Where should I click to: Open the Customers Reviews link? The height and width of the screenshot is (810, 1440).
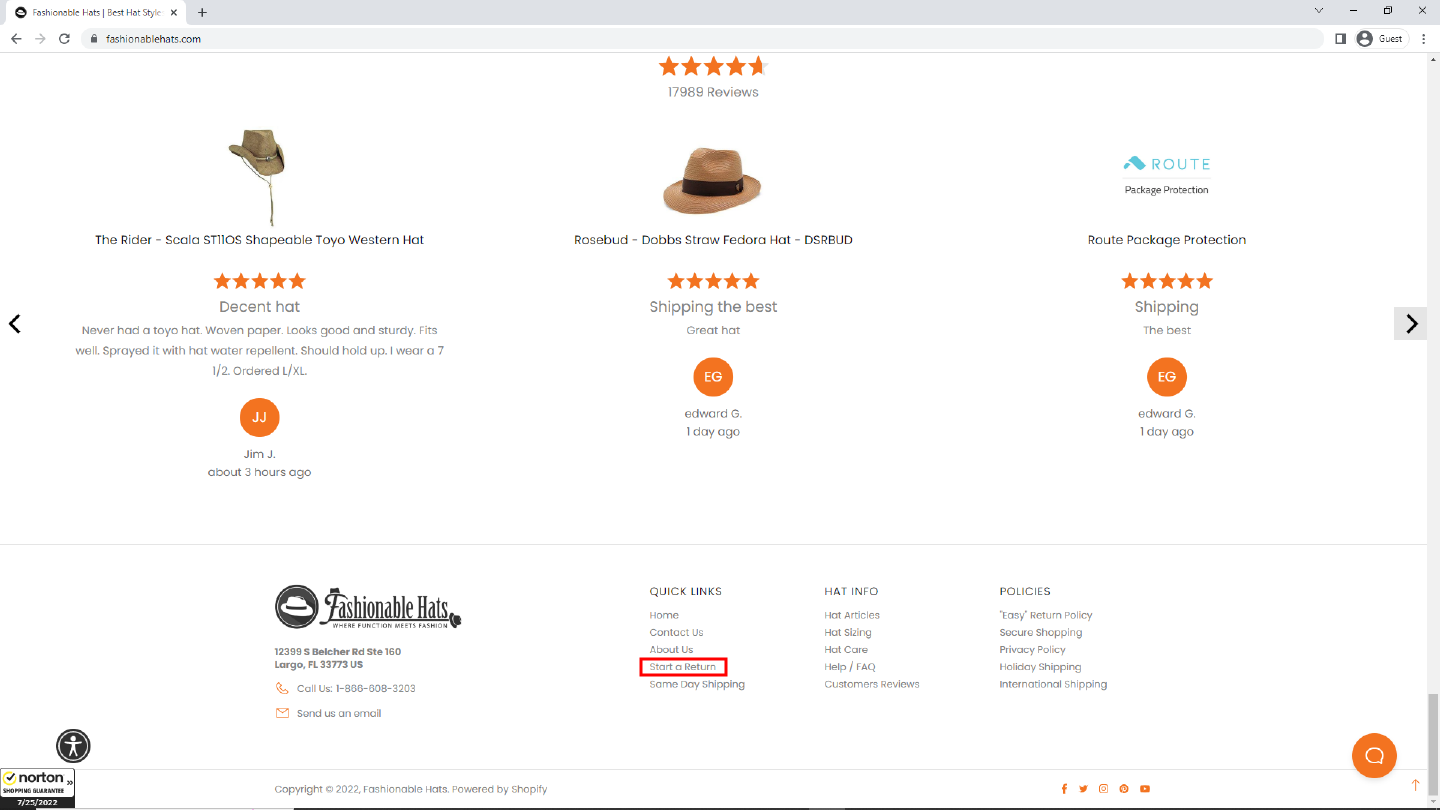tap(872, 684)
